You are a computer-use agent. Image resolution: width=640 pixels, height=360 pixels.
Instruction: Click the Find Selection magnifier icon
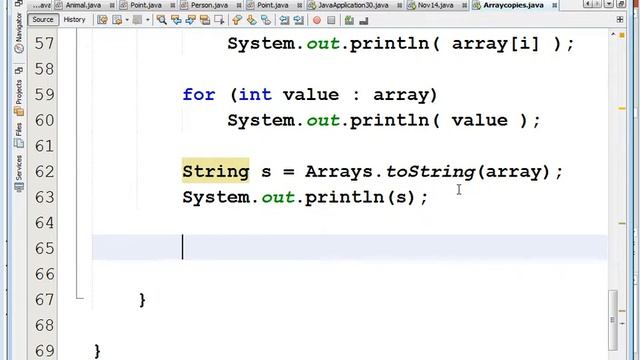tap(162, 20)
